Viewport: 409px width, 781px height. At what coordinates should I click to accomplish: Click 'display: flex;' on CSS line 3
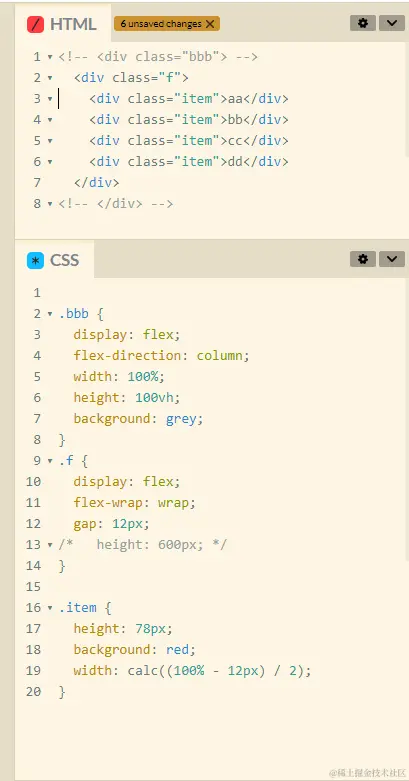tap(127, 335)
